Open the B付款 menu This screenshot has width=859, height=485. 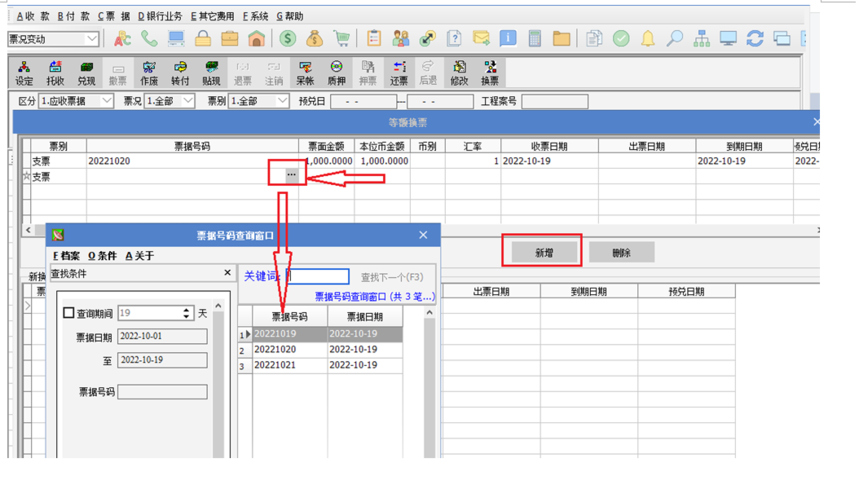click(73, 16)
